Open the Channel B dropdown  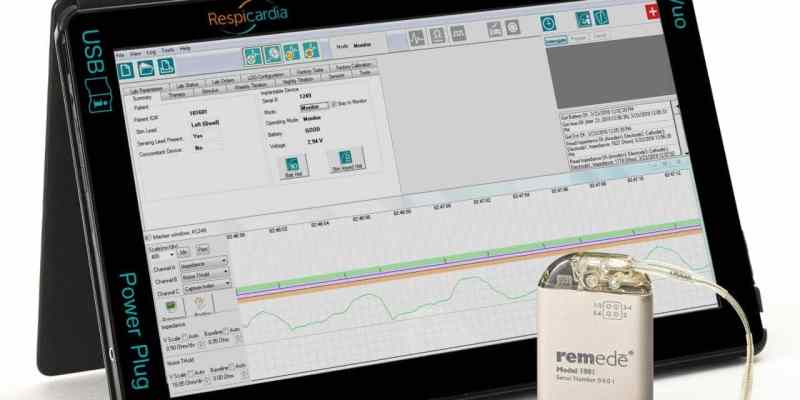coord(206,274)
